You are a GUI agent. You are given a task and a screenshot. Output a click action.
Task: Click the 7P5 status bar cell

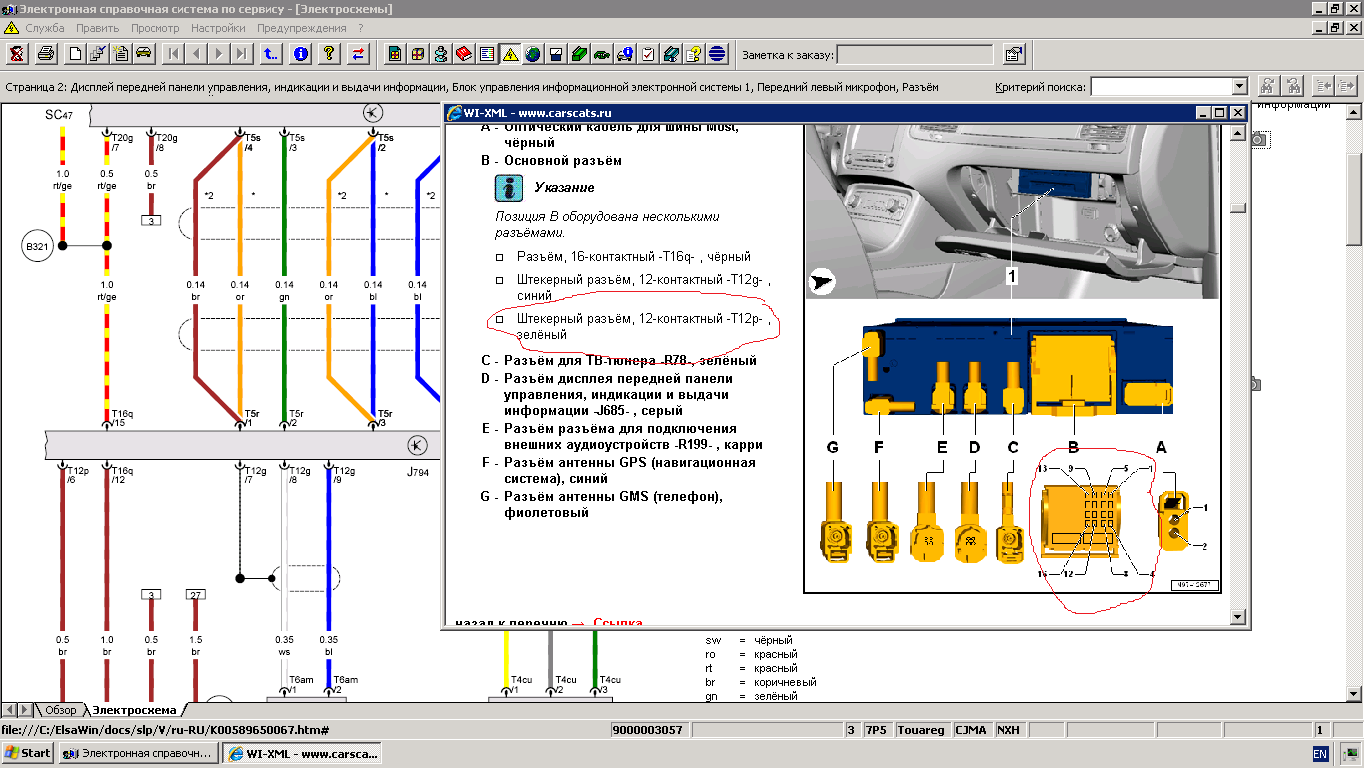875,730
